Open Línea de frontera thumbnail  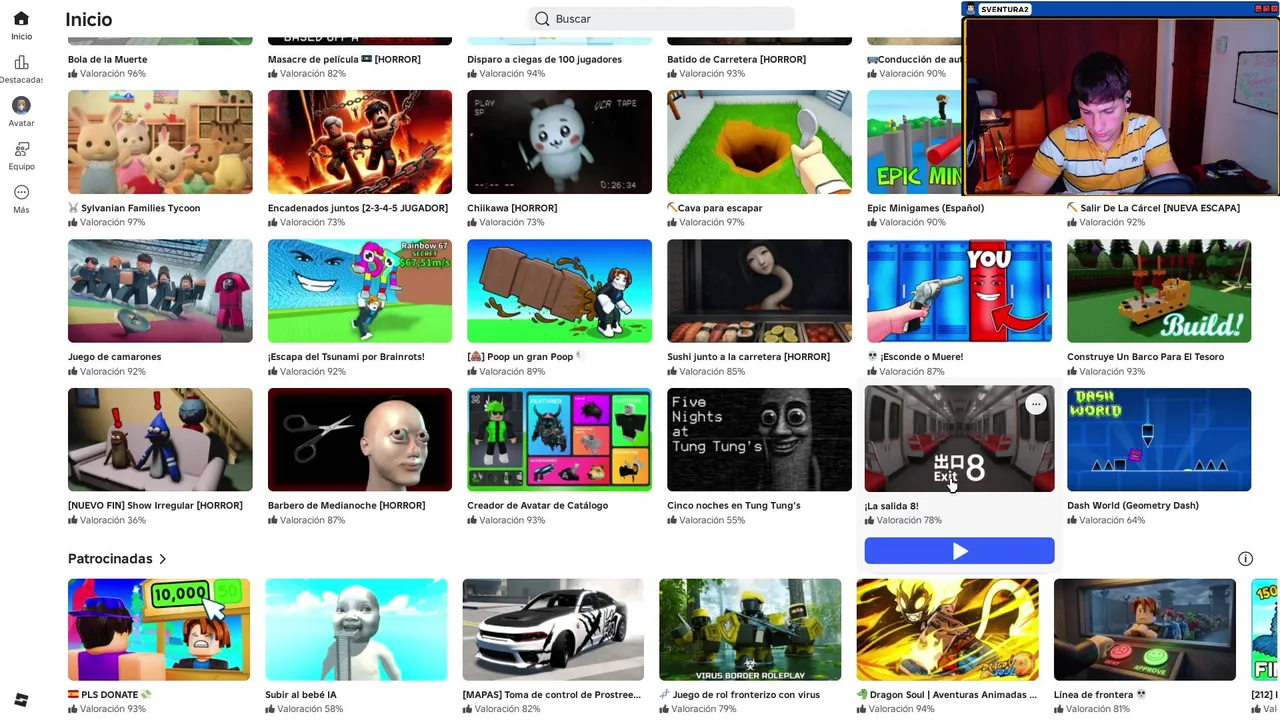pos(1145,630)
